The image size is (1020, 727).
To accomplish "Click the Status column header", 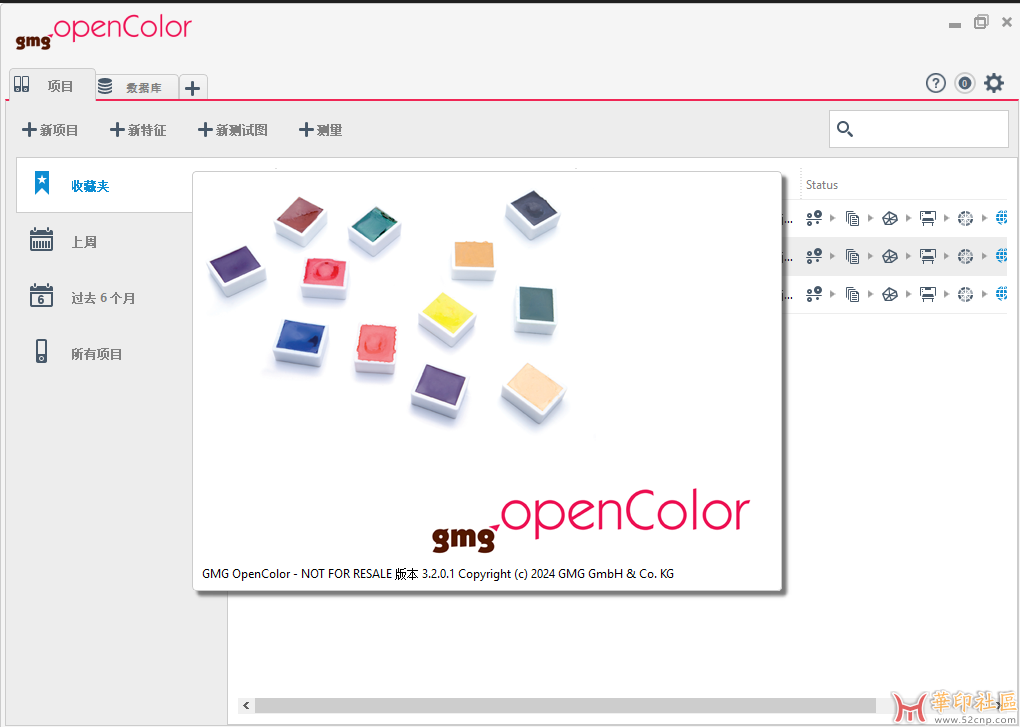I will [x=822, y=185].
